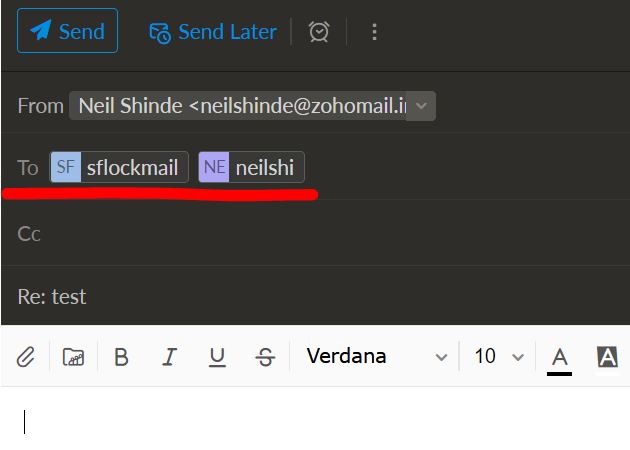Toggle bold formatting

pos(121,357)
